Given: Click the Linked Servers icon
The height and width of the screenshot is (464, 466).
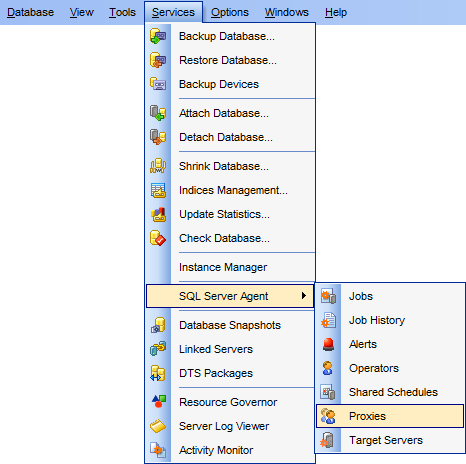Looking at the screenshot, I should (x=158, y=349).
